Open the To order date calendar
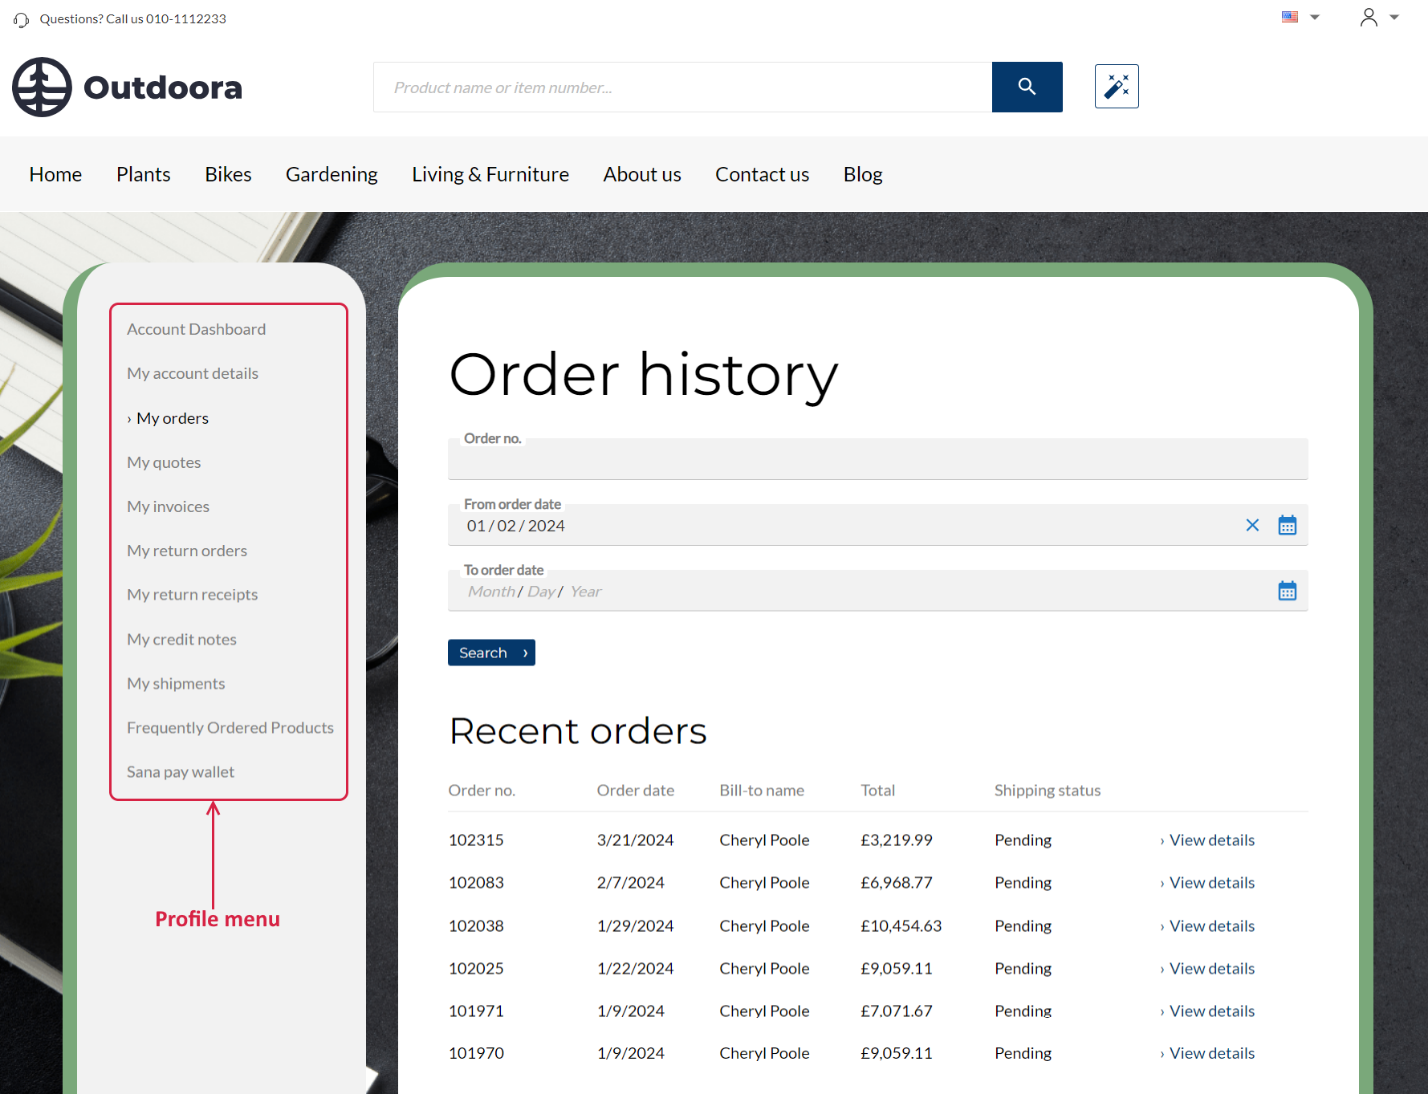The height and width of the screenshot is (1094, 1428). coord(1287,591)
